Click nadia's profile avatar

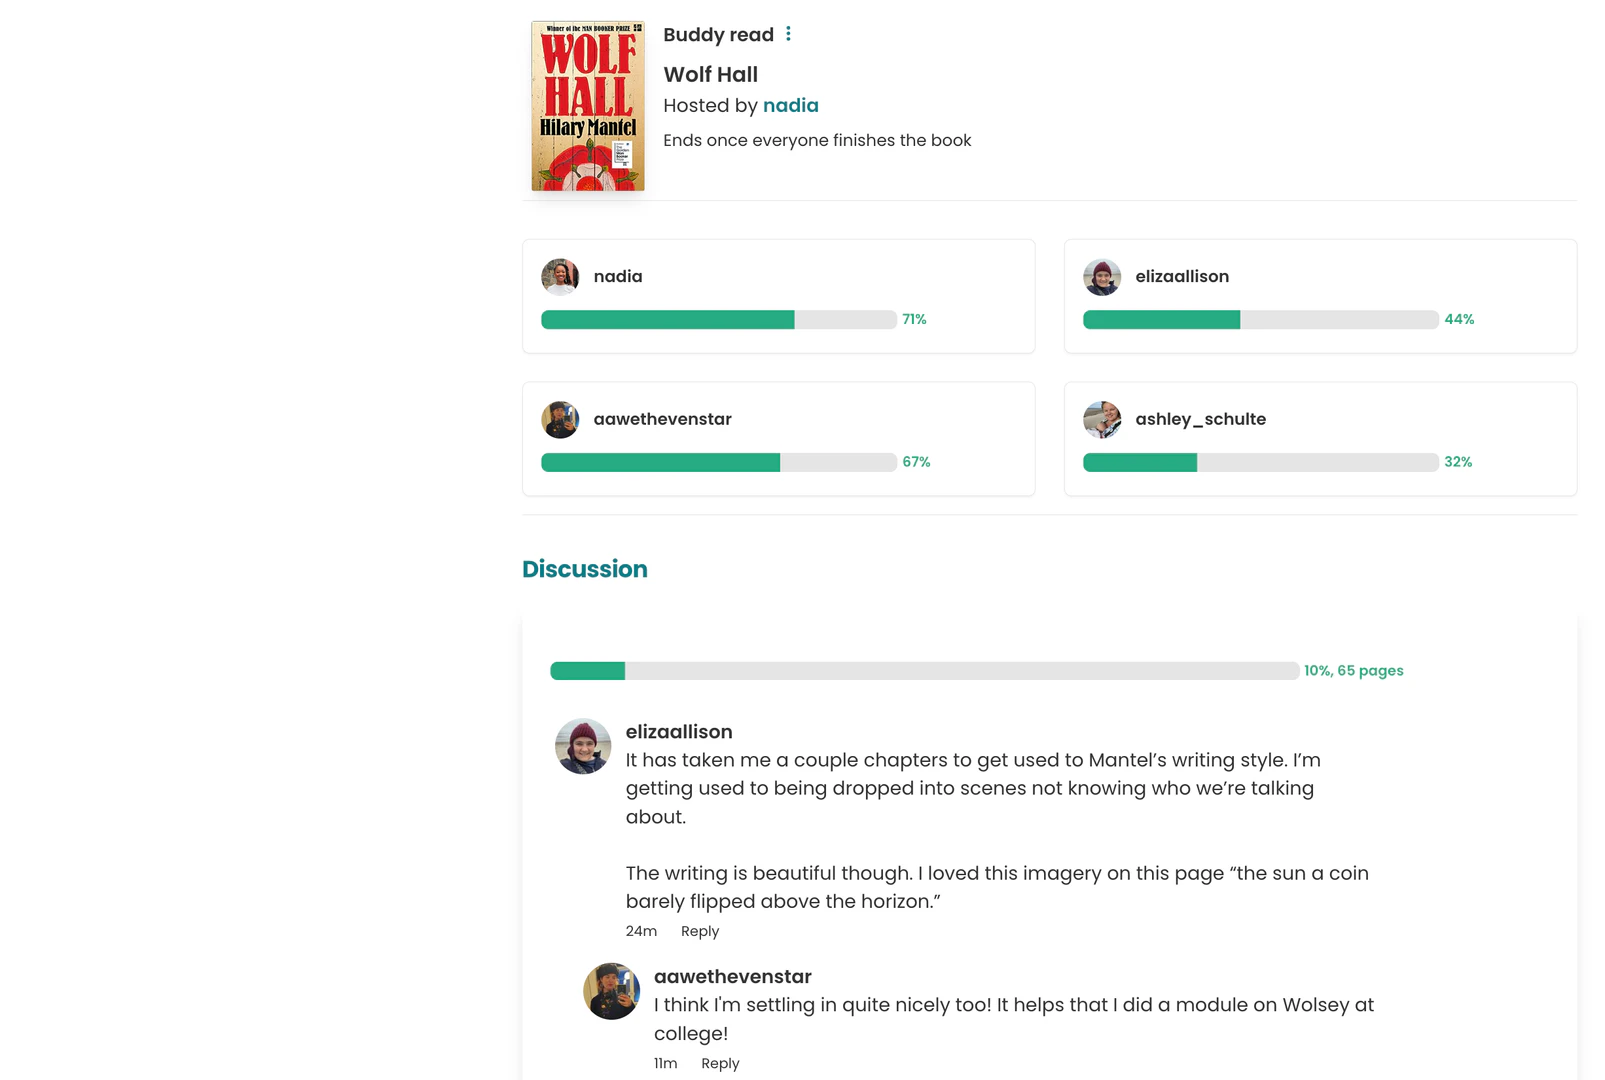(560, 277)
